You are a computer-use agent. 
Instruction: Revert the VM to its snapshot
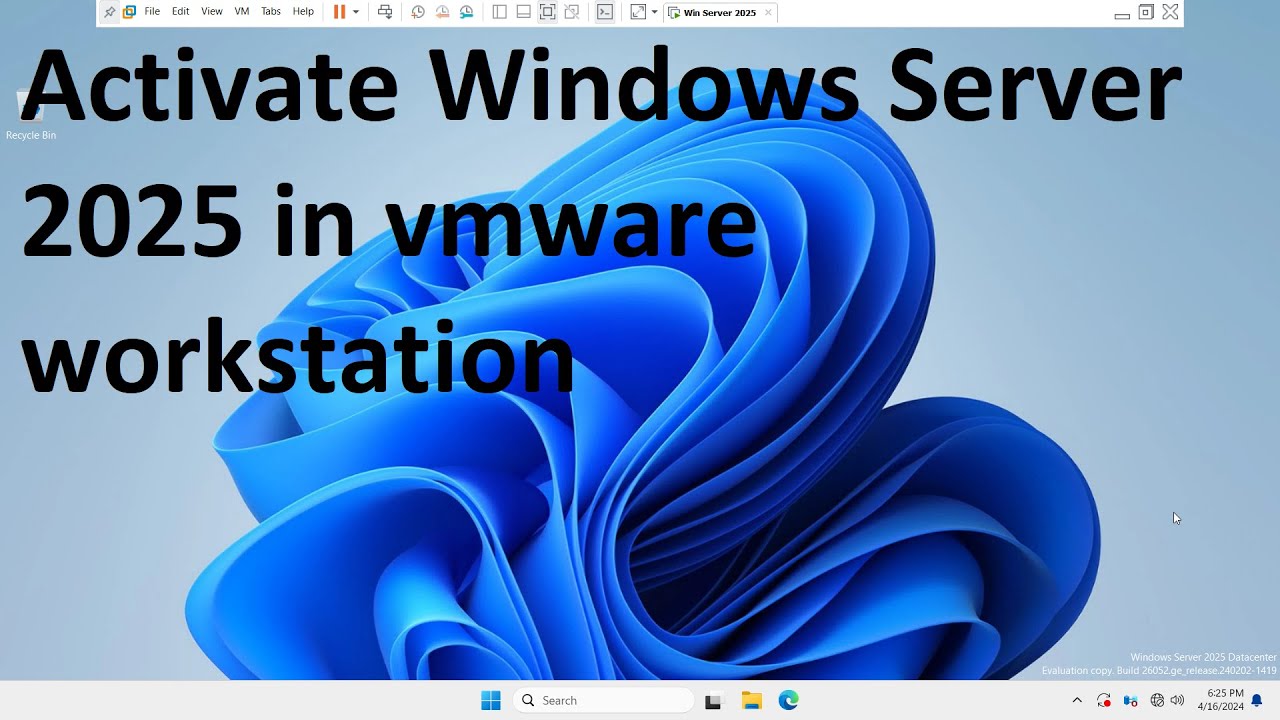pyautogui.click(x=442, y=12)
